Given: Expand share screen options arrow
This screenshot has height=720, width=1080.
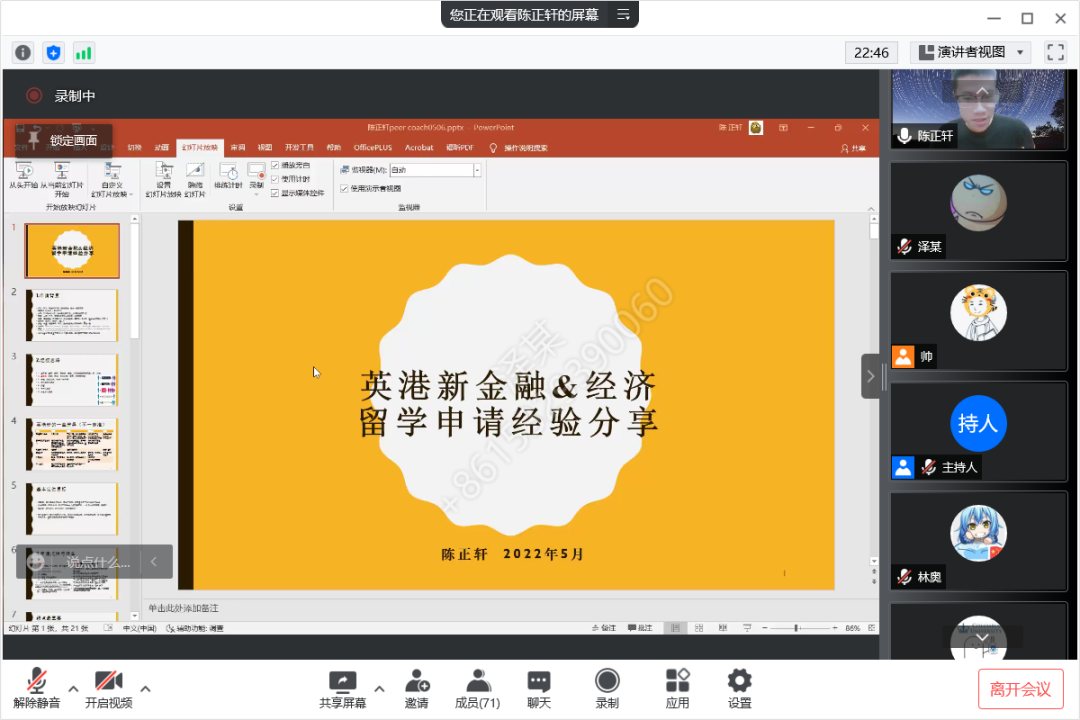Looking at the screenshot, I should [379, 688].
